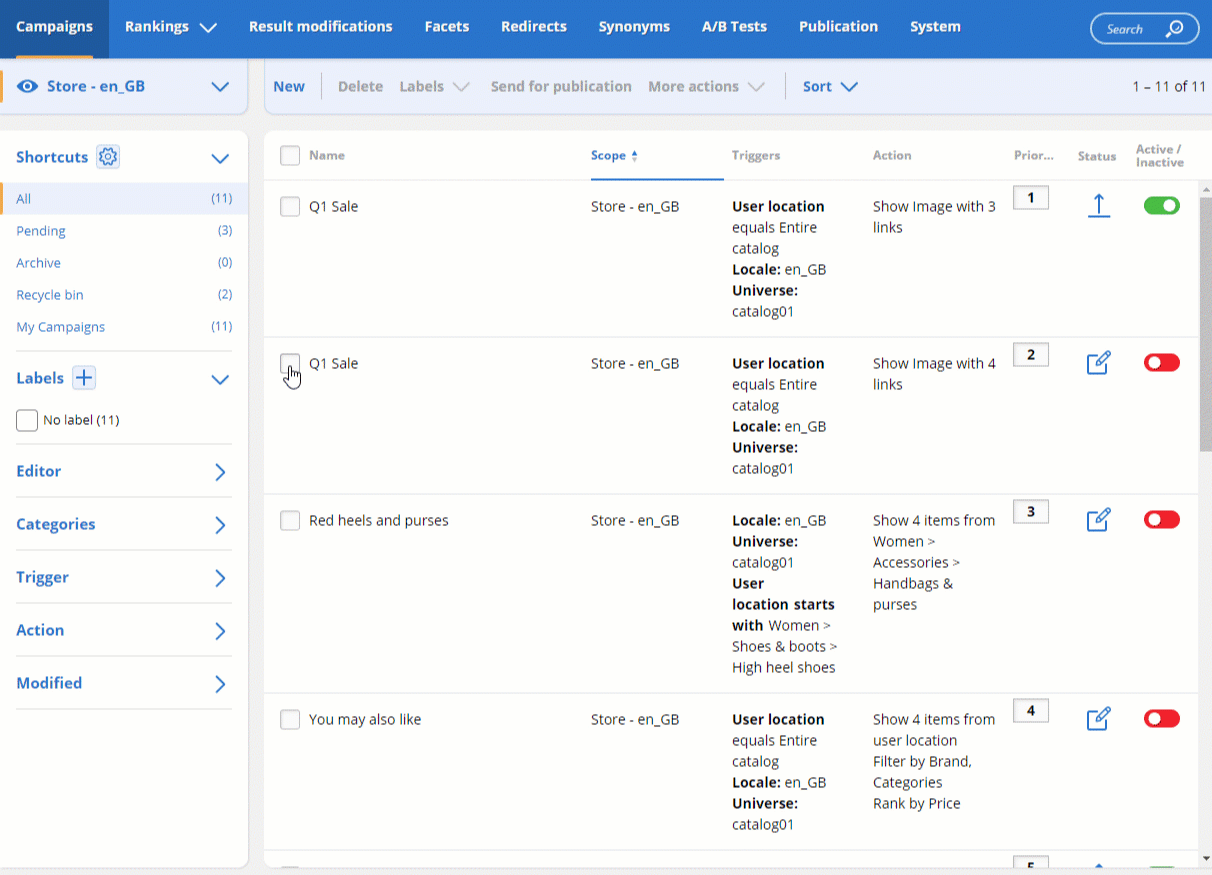Check the second Q1 Sale row checkbox
The image size is (1212, 875).
[x=290, y=364]
